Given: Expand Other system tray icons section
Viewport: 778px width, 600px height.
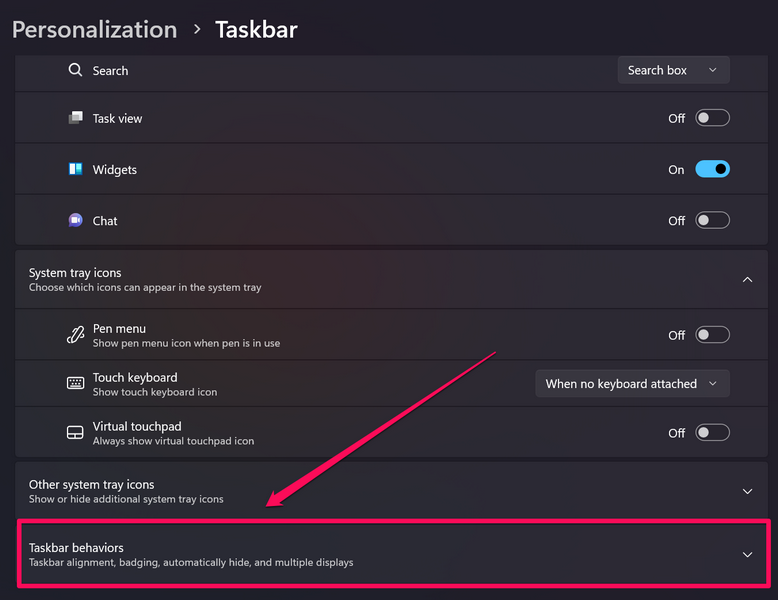Looking at the screenshot, I should click(x=747, y=491).
